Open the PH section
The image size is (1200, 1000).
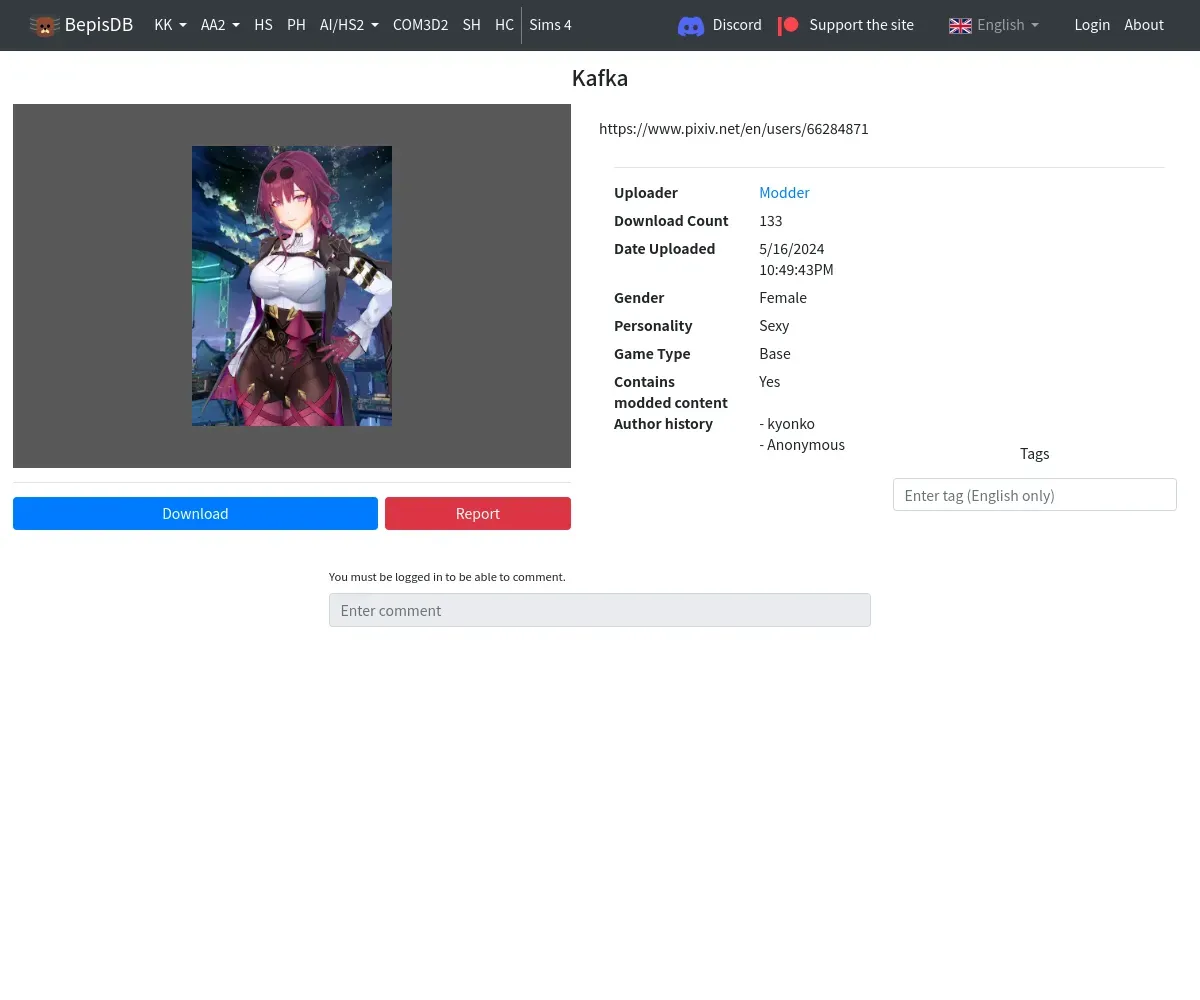pyautogui.click(x=296, y=25)
